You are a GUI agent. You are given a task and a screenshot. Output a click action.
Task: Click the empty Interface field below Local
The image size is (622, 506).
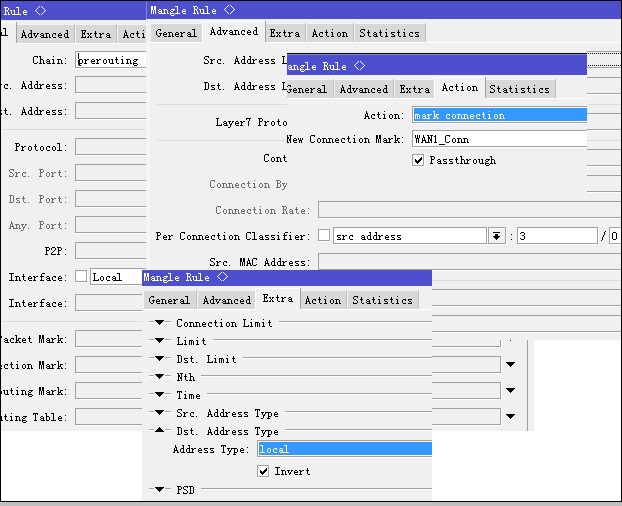pos(111,303)
